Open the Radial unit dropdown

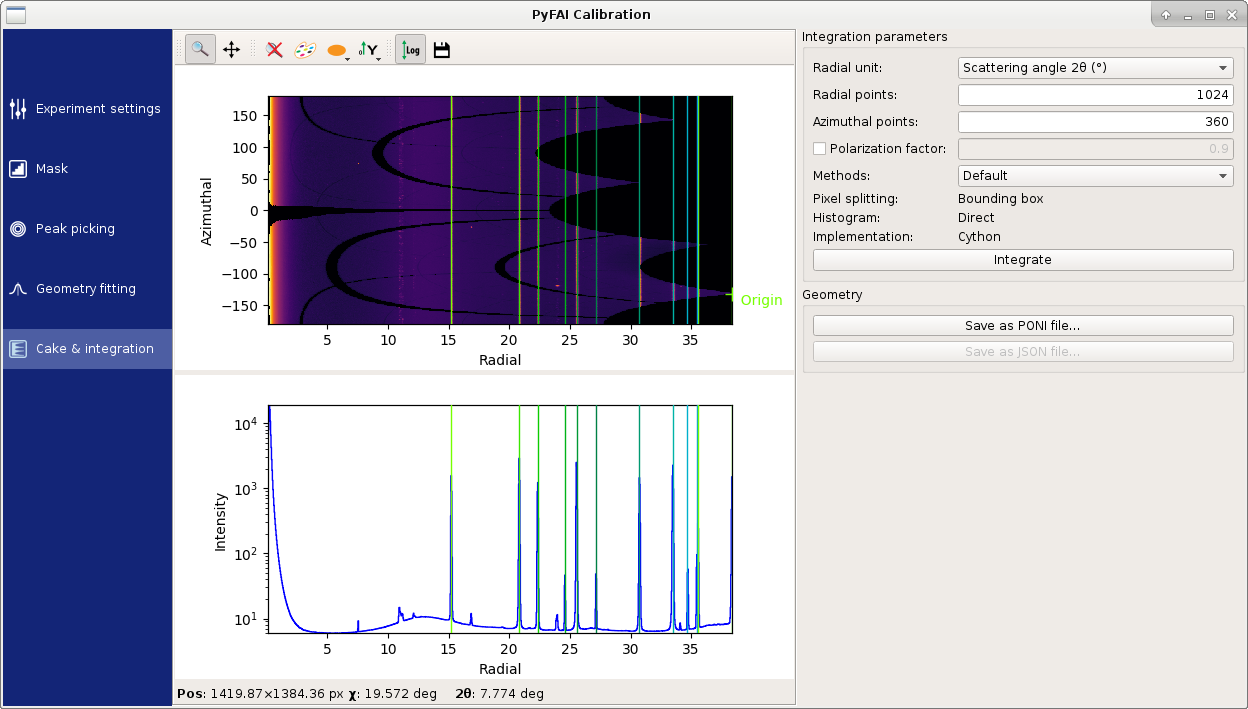[x=1096, y=68]
